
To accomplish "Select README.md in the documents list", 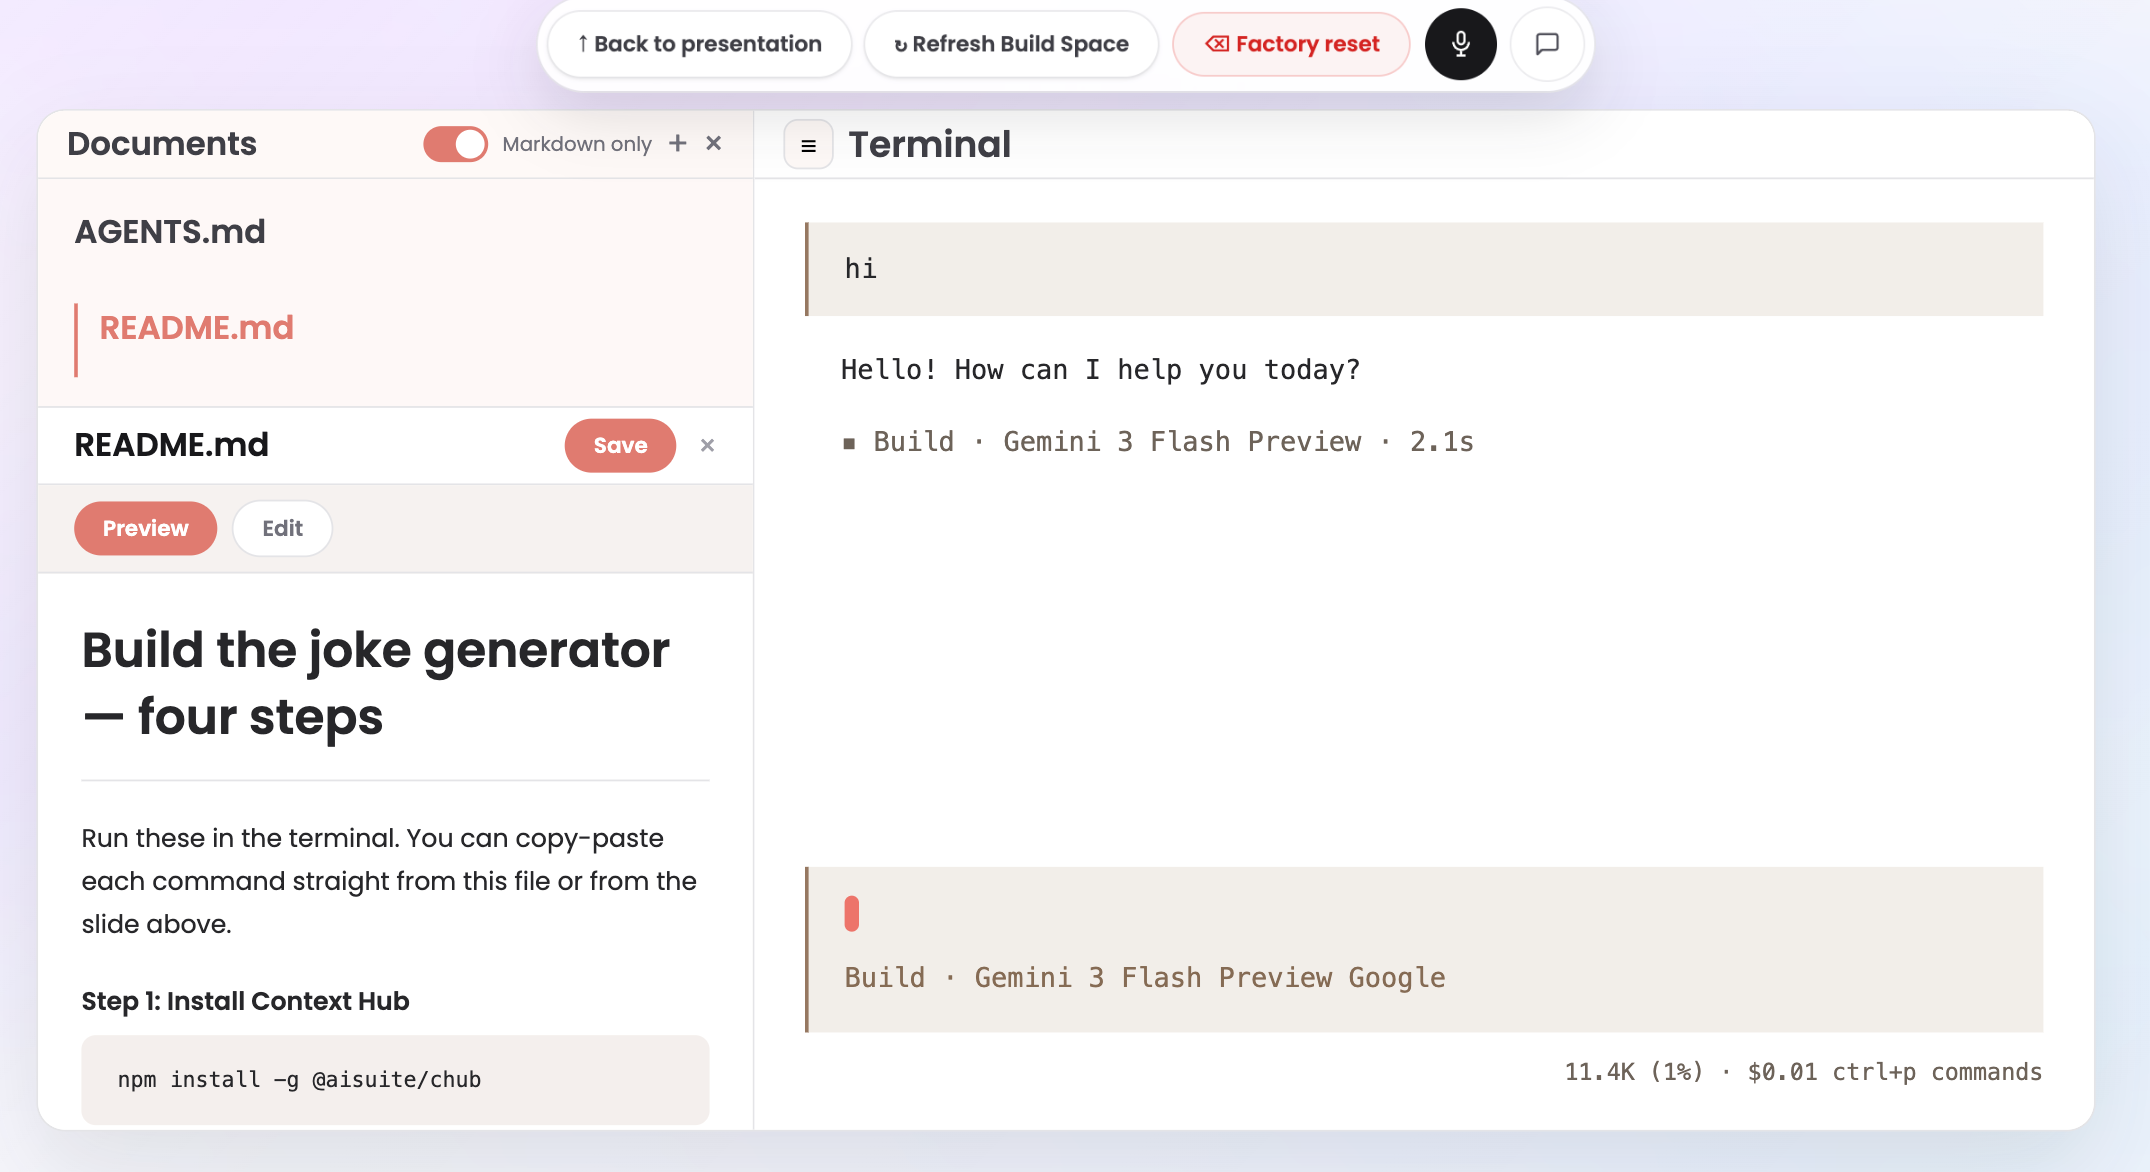I will coord(196,328).
